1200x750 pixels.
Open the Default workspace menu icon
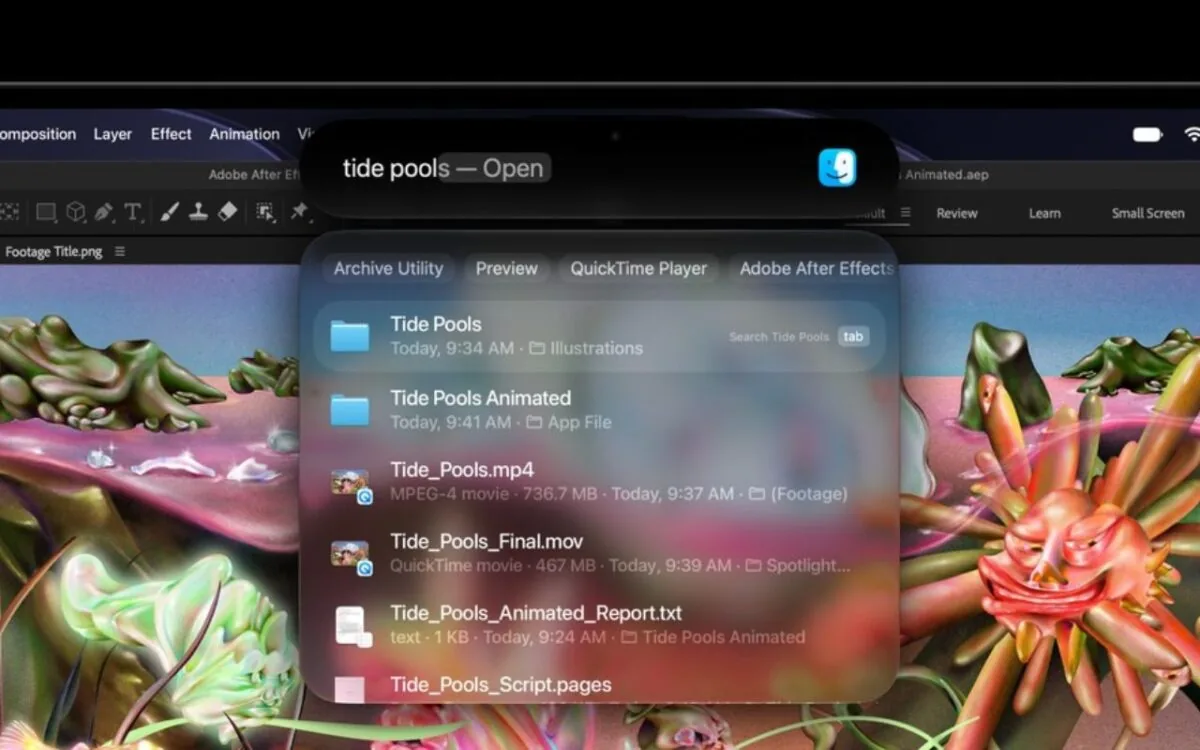[905, 212]
